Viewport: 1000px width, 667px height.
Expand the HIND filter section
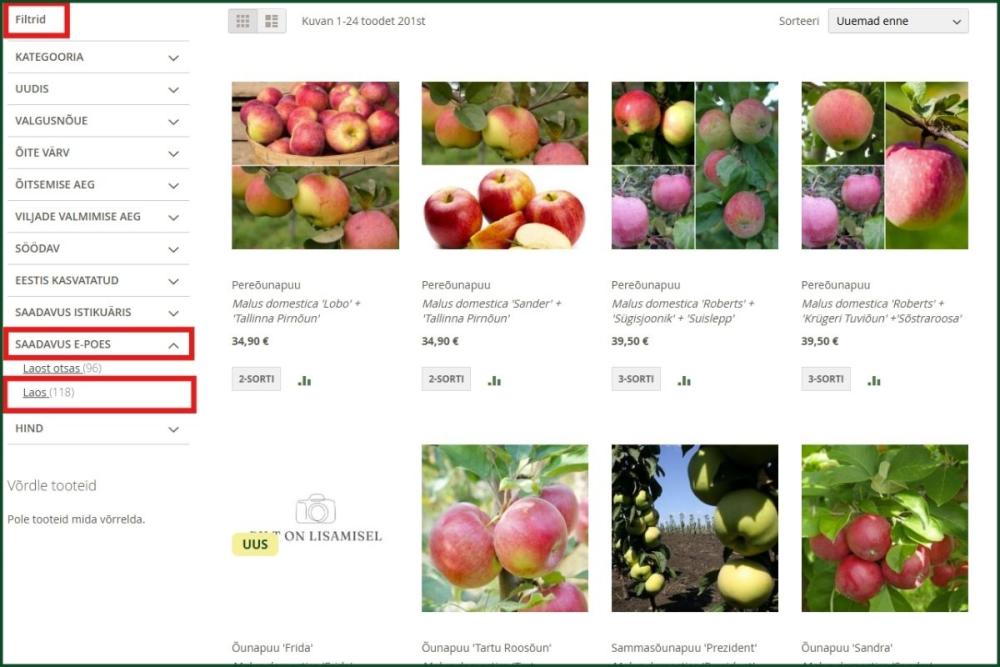coord(98,429)
